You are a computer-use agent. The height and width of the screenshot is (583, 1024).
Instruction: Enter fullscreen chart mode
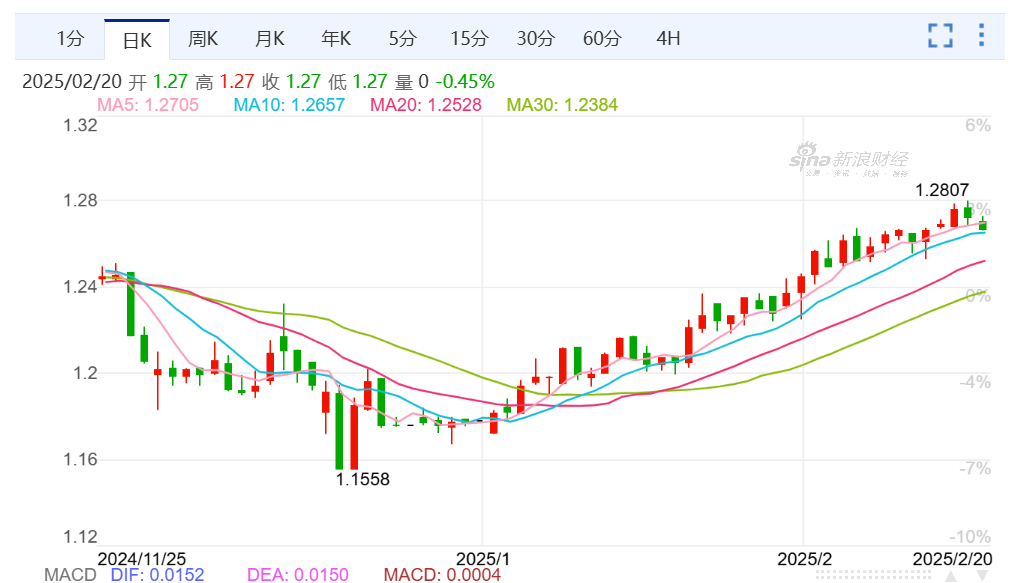coord(940,35)
